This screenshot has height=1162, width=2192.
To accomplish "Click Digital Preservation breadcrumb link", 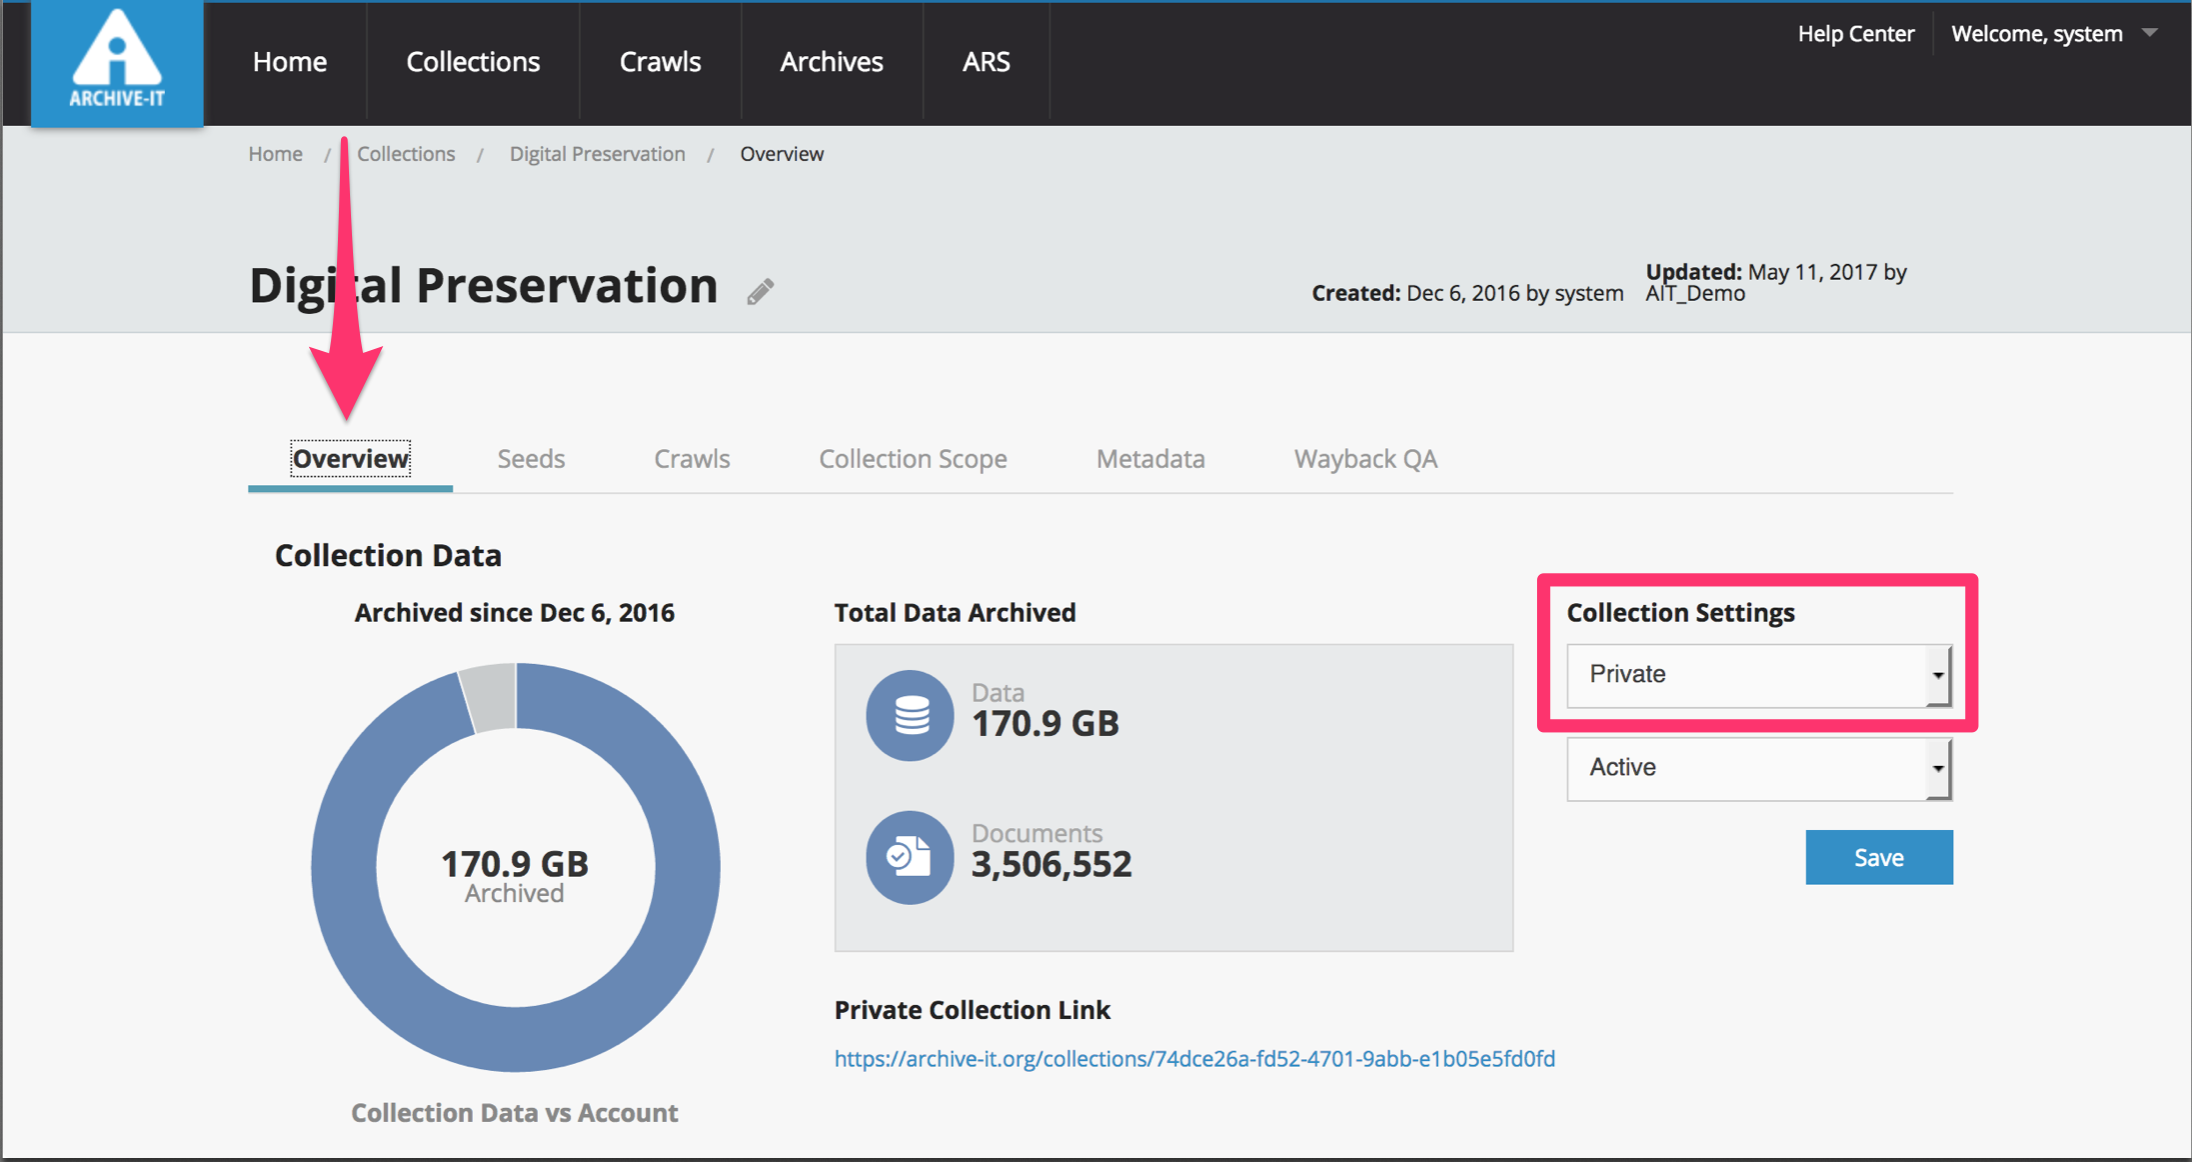I will pos(597,154).
